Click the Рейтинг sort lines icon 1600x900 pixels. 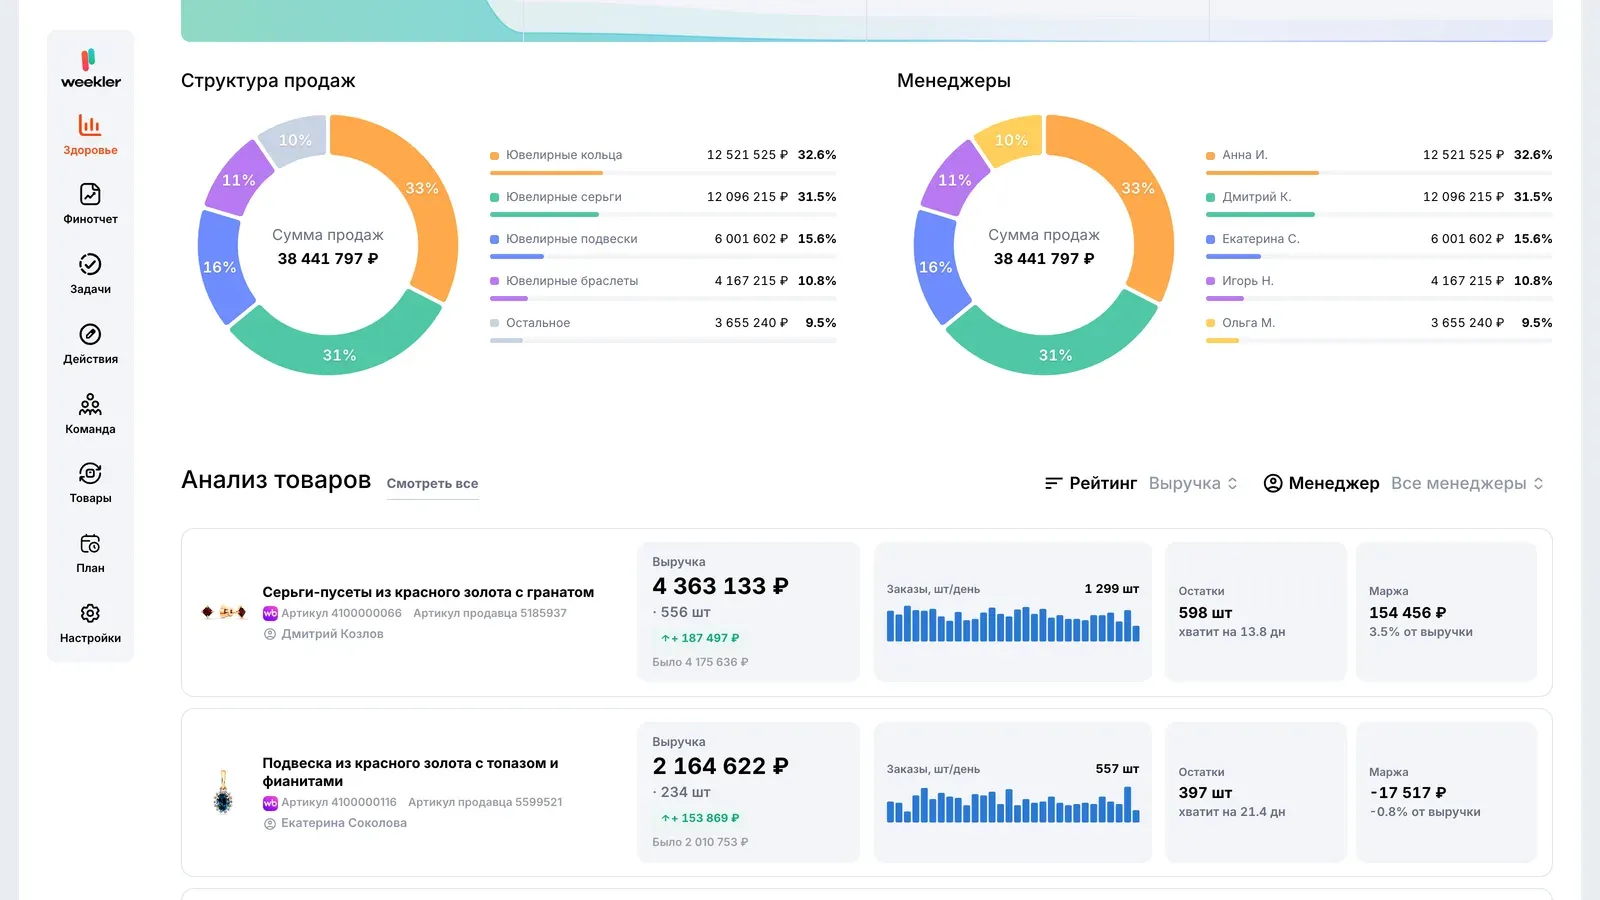click(x=1053, y=483)
